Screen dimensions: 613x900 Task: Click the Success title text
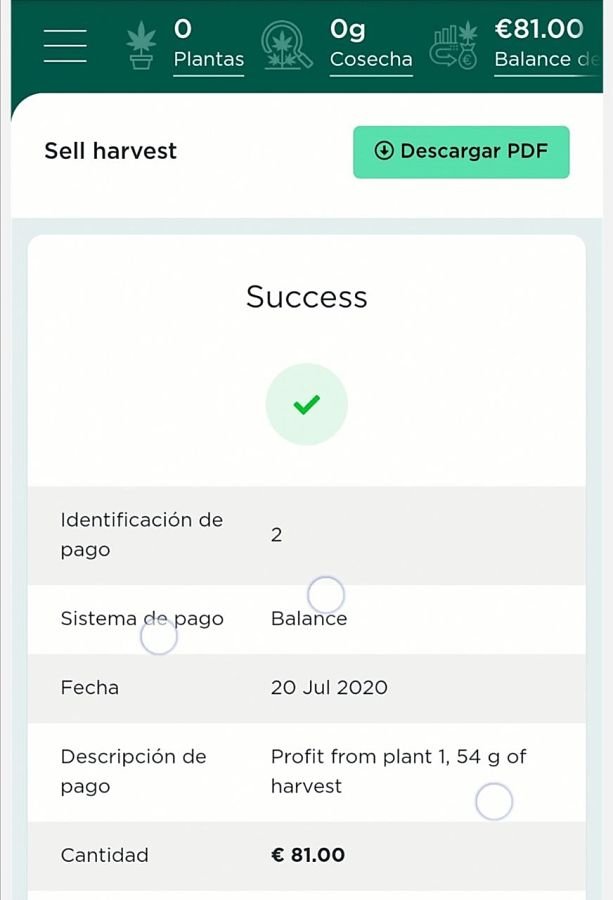click(x=306, y=297)
